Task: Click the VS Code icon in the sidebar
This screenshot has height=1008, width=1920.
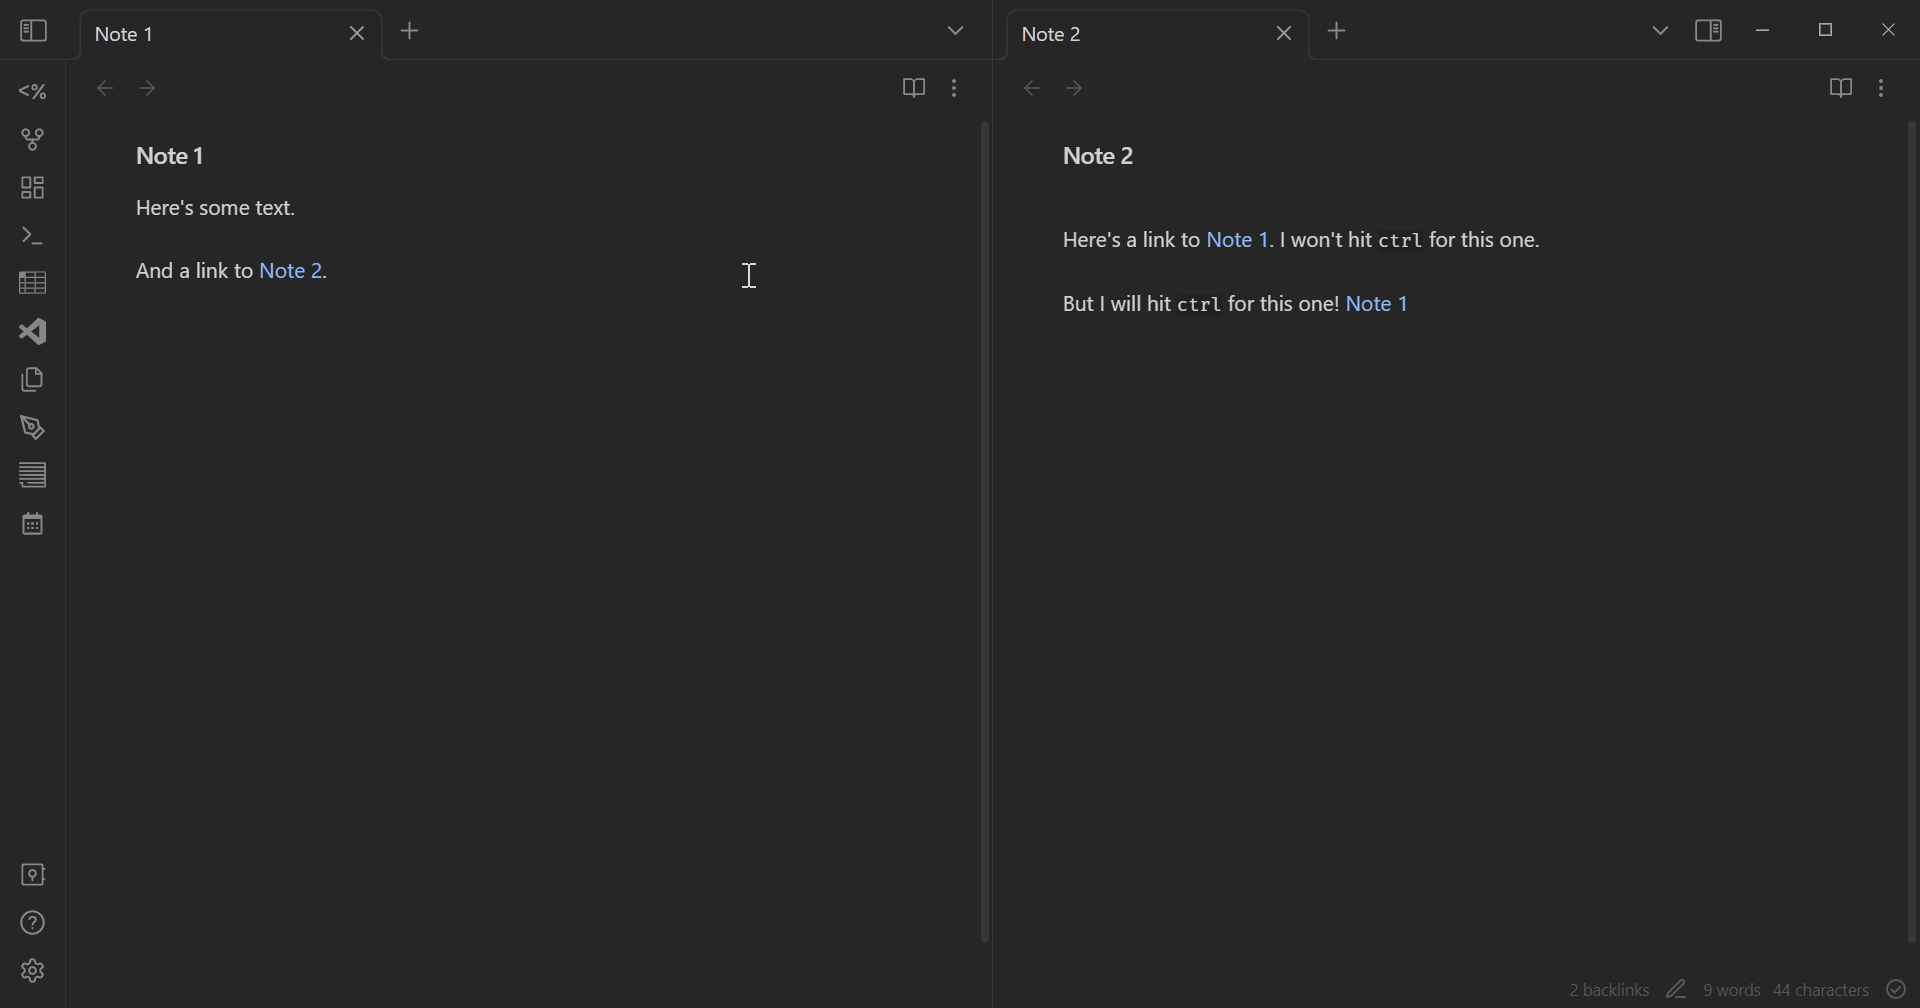Action: (33, 331)
